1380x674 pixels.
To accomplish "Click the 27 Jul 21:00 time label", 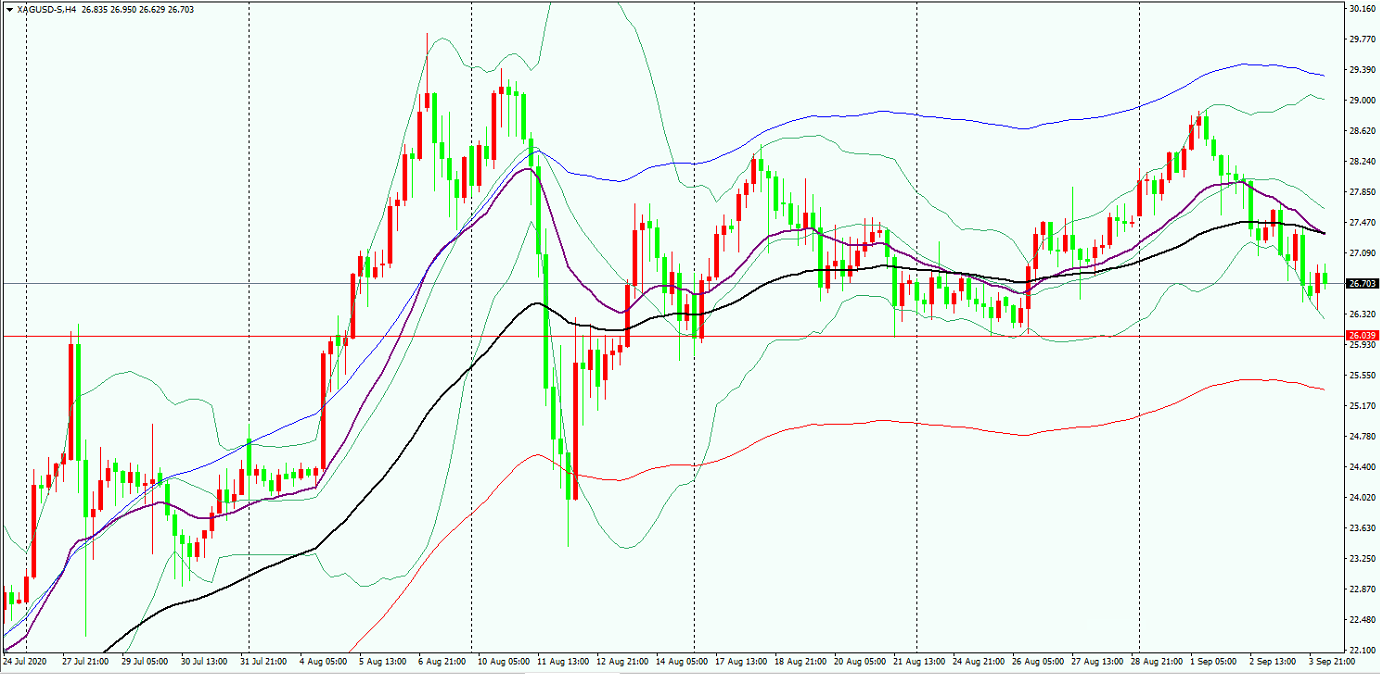I will pos(85,661).
